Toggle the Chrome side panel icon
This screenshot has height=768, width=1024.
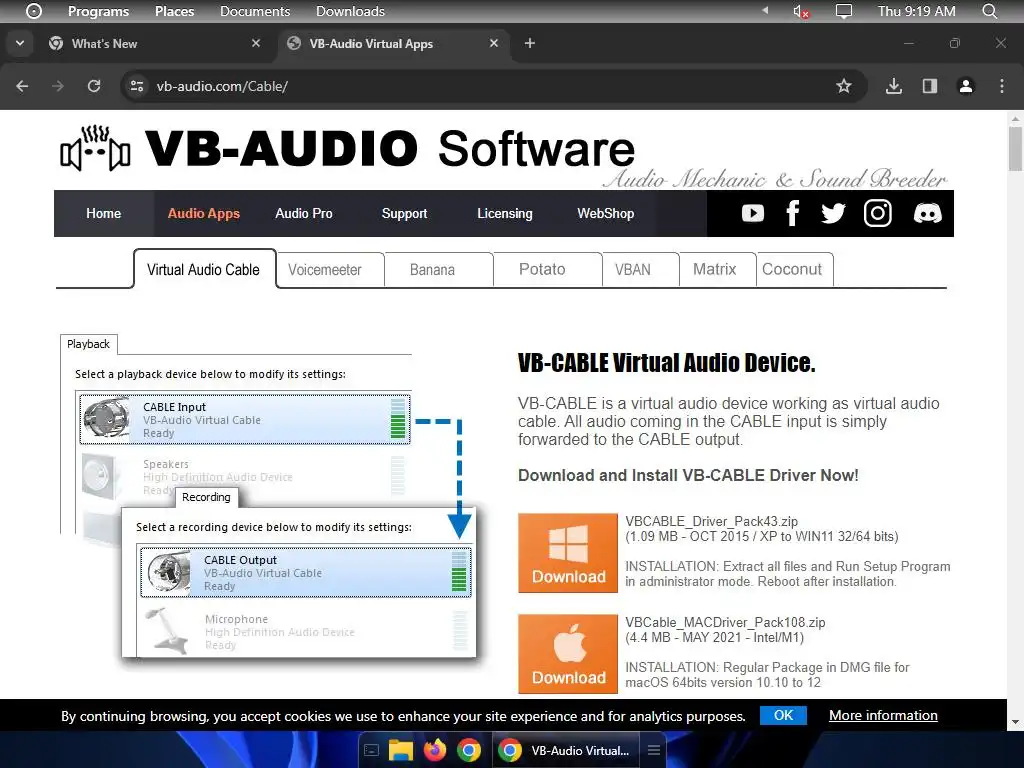pyautogui.click(x=930, y=86)
